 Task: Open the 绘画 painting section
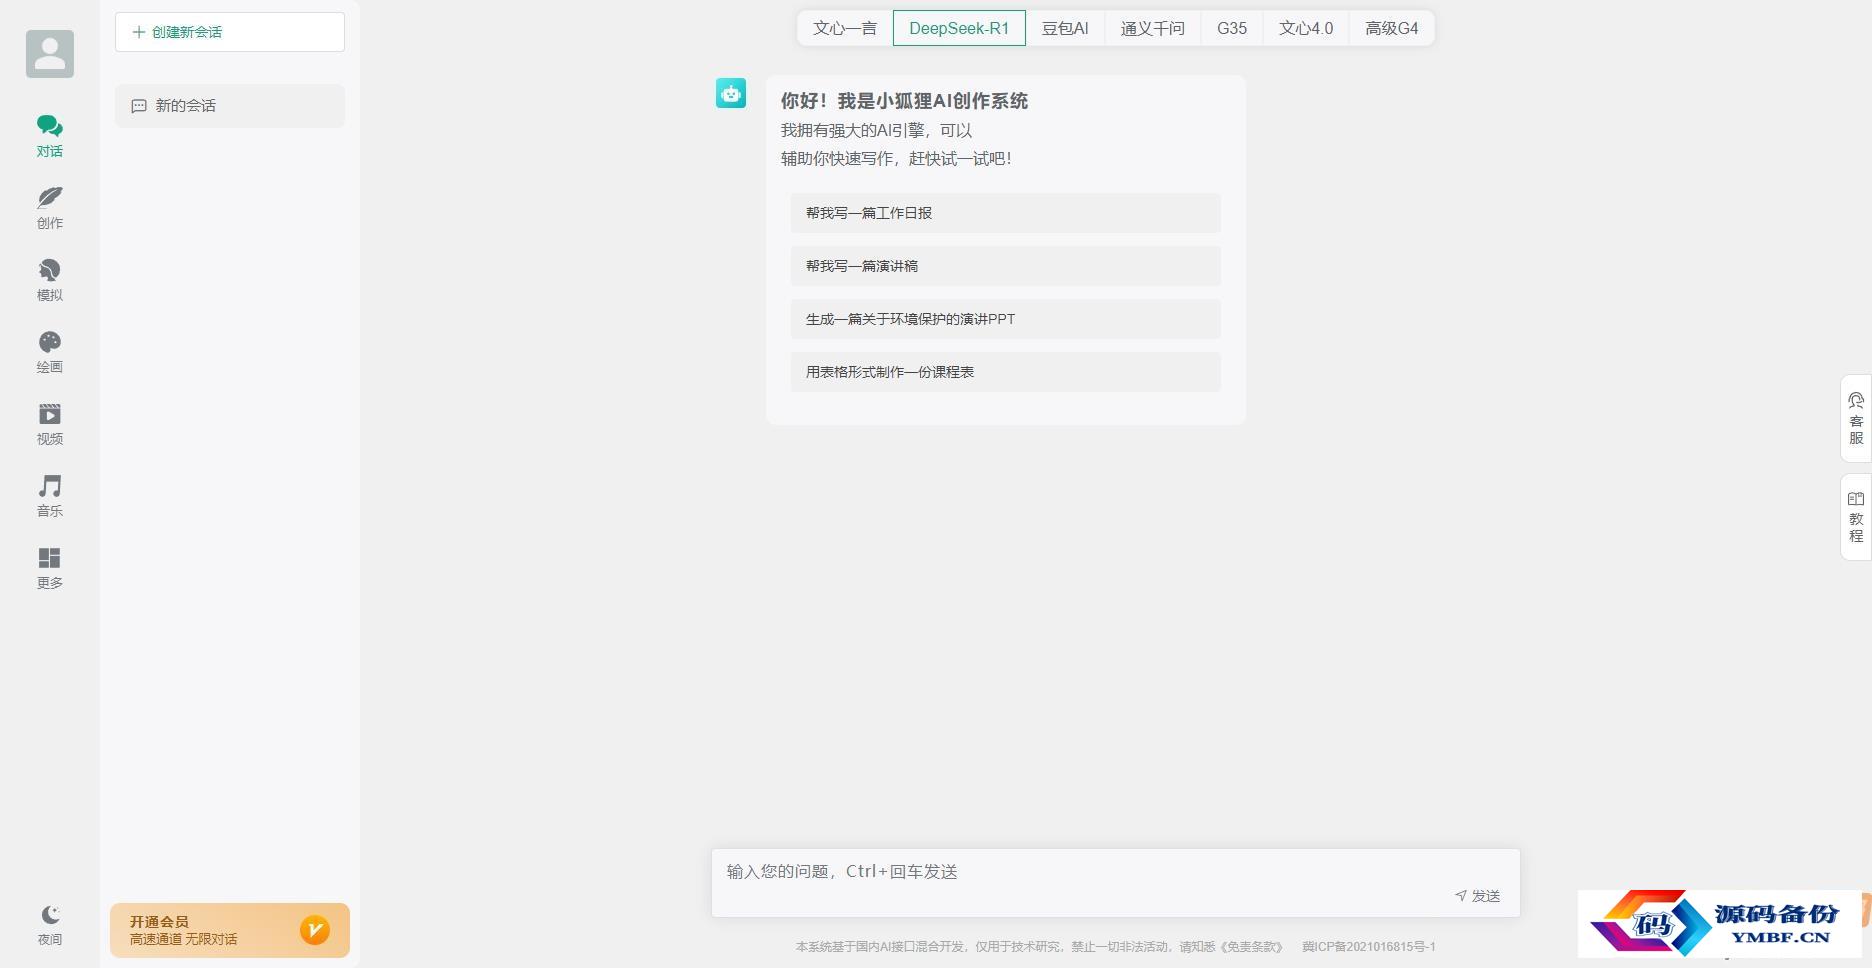[50, 352]
